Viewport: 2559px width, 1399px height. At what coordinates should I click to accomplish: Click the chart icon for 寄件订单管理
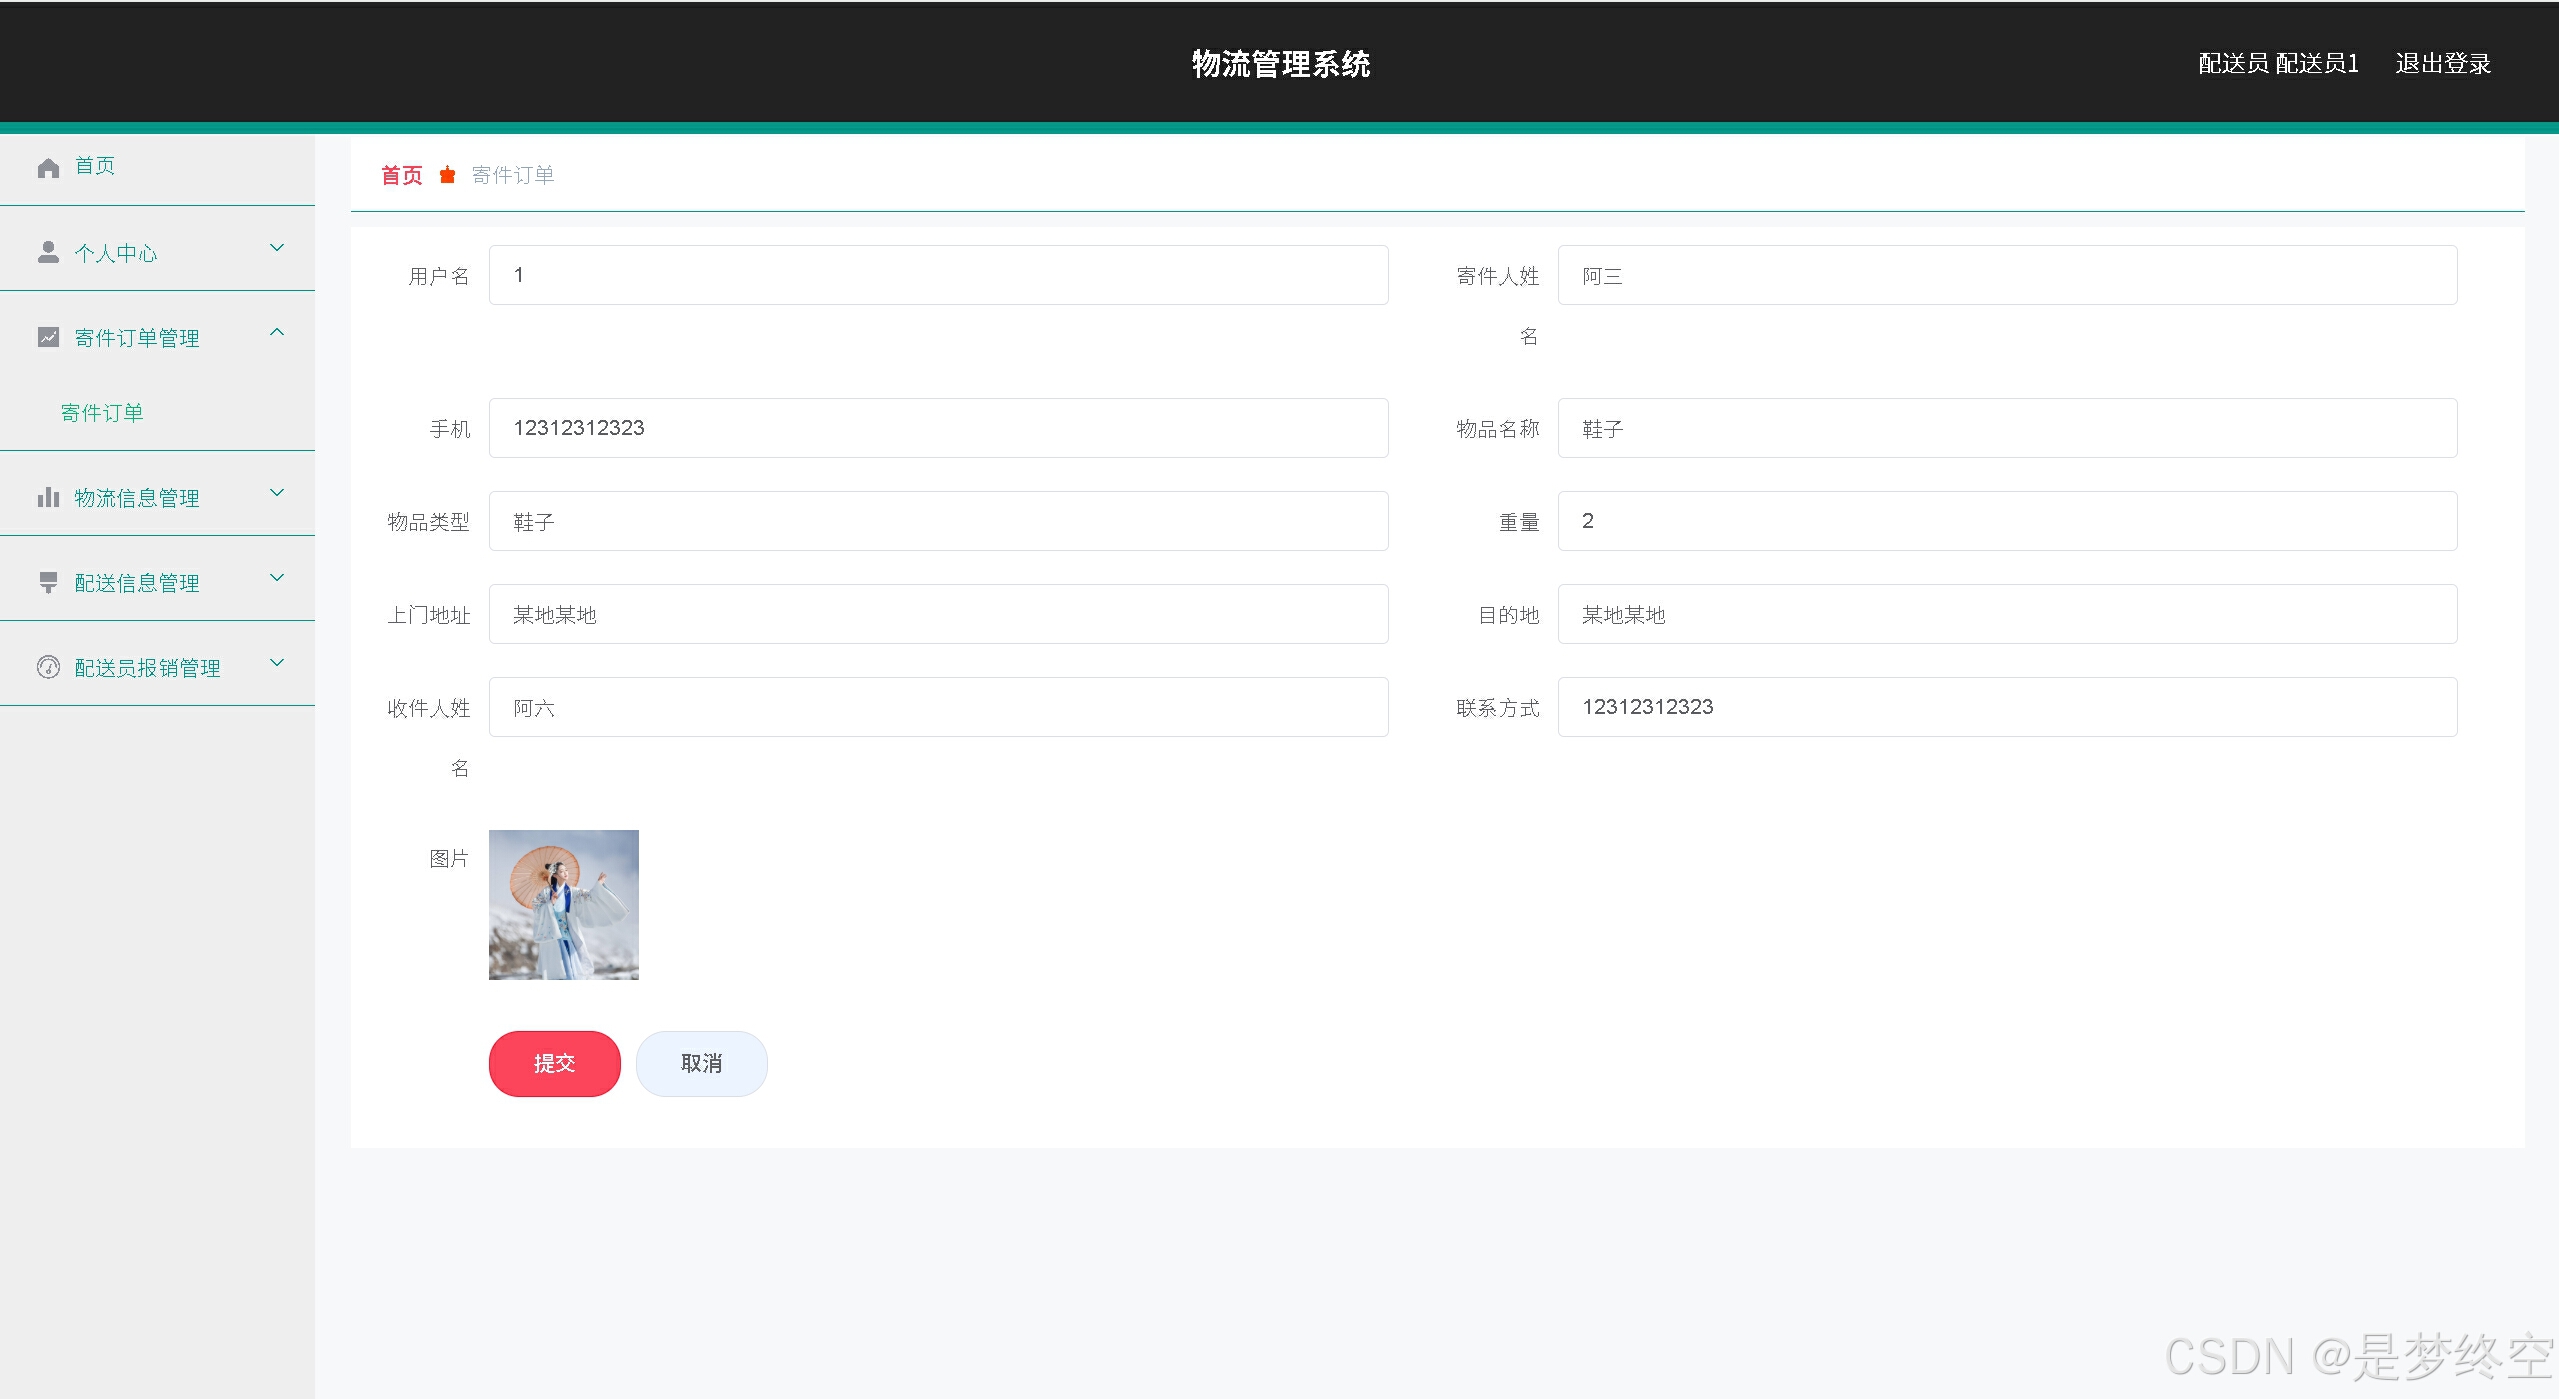point(48,337)
